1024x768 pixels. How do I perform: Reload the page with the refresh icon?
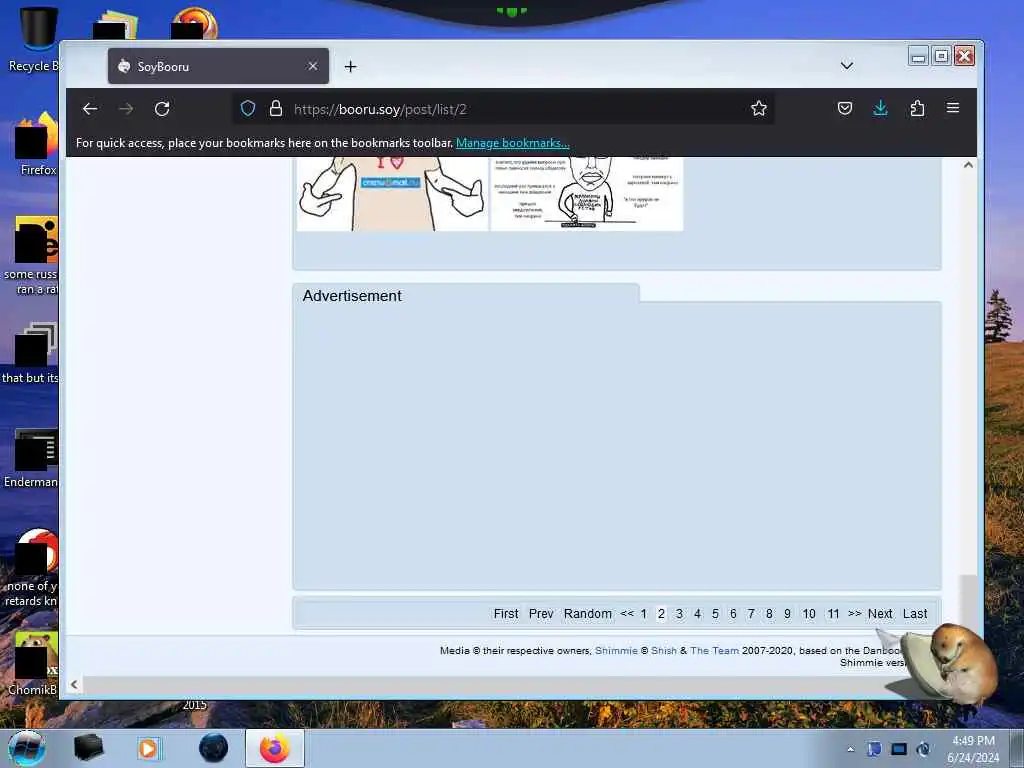162,108
